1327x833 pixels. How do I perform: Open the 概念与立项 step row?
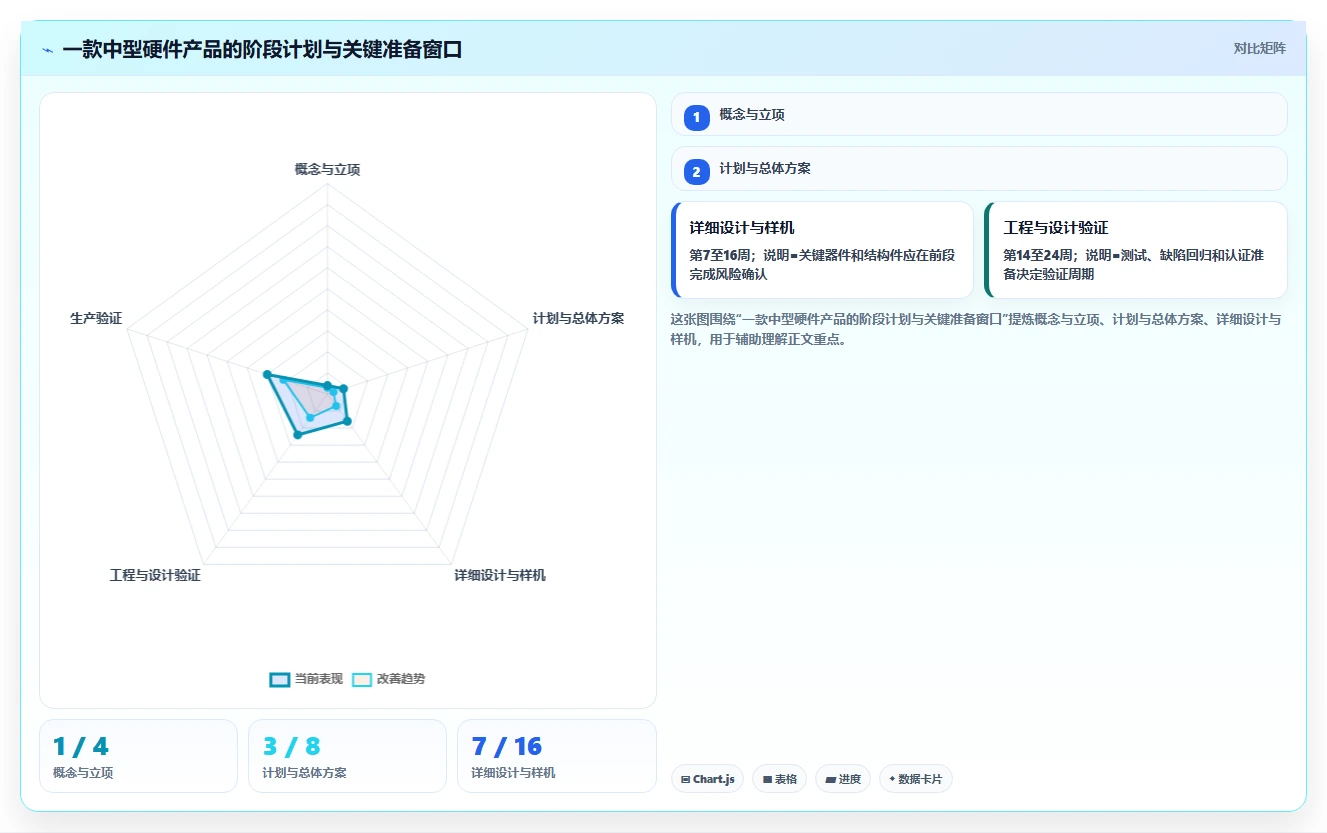click(x=979, y=114)
